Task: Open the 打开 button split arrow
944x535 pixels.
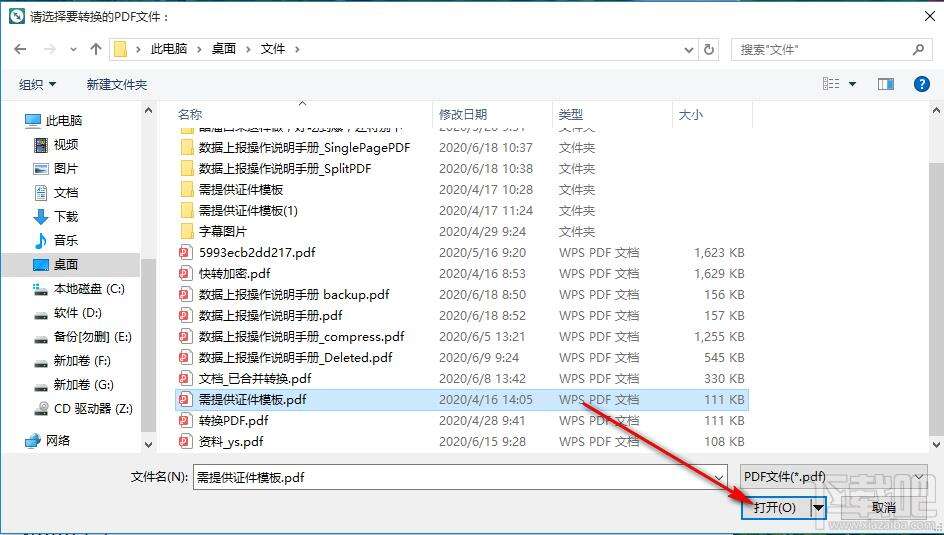Action: tap(818, 508)
